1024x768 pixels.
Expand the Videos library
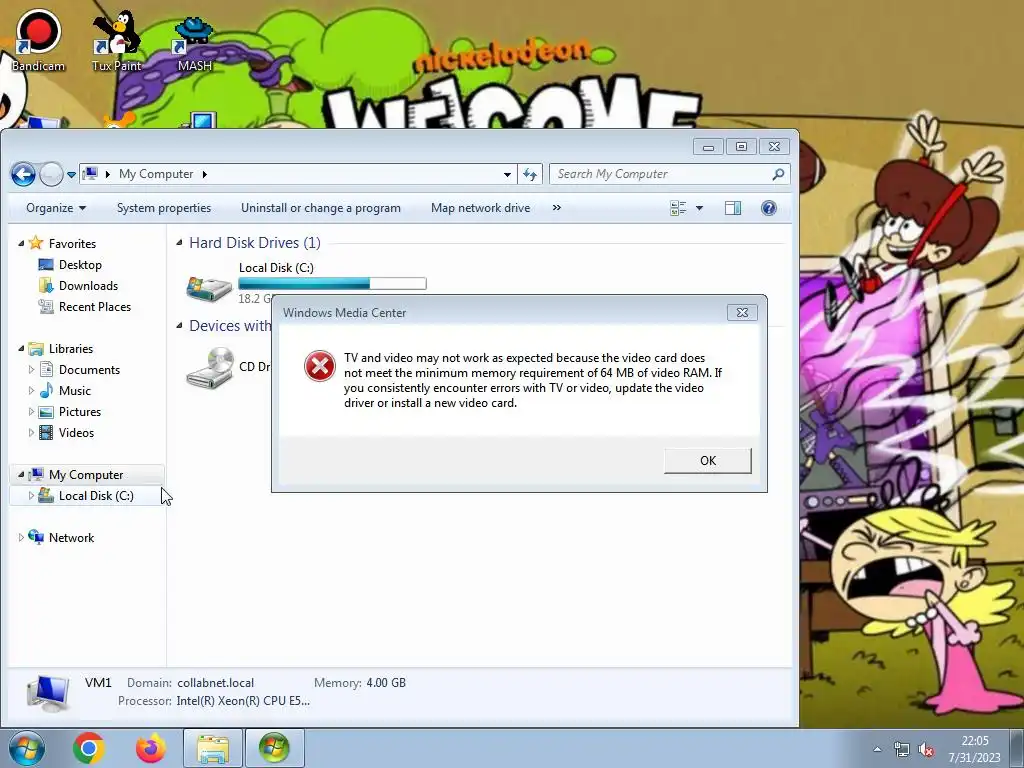pos(31,432)
